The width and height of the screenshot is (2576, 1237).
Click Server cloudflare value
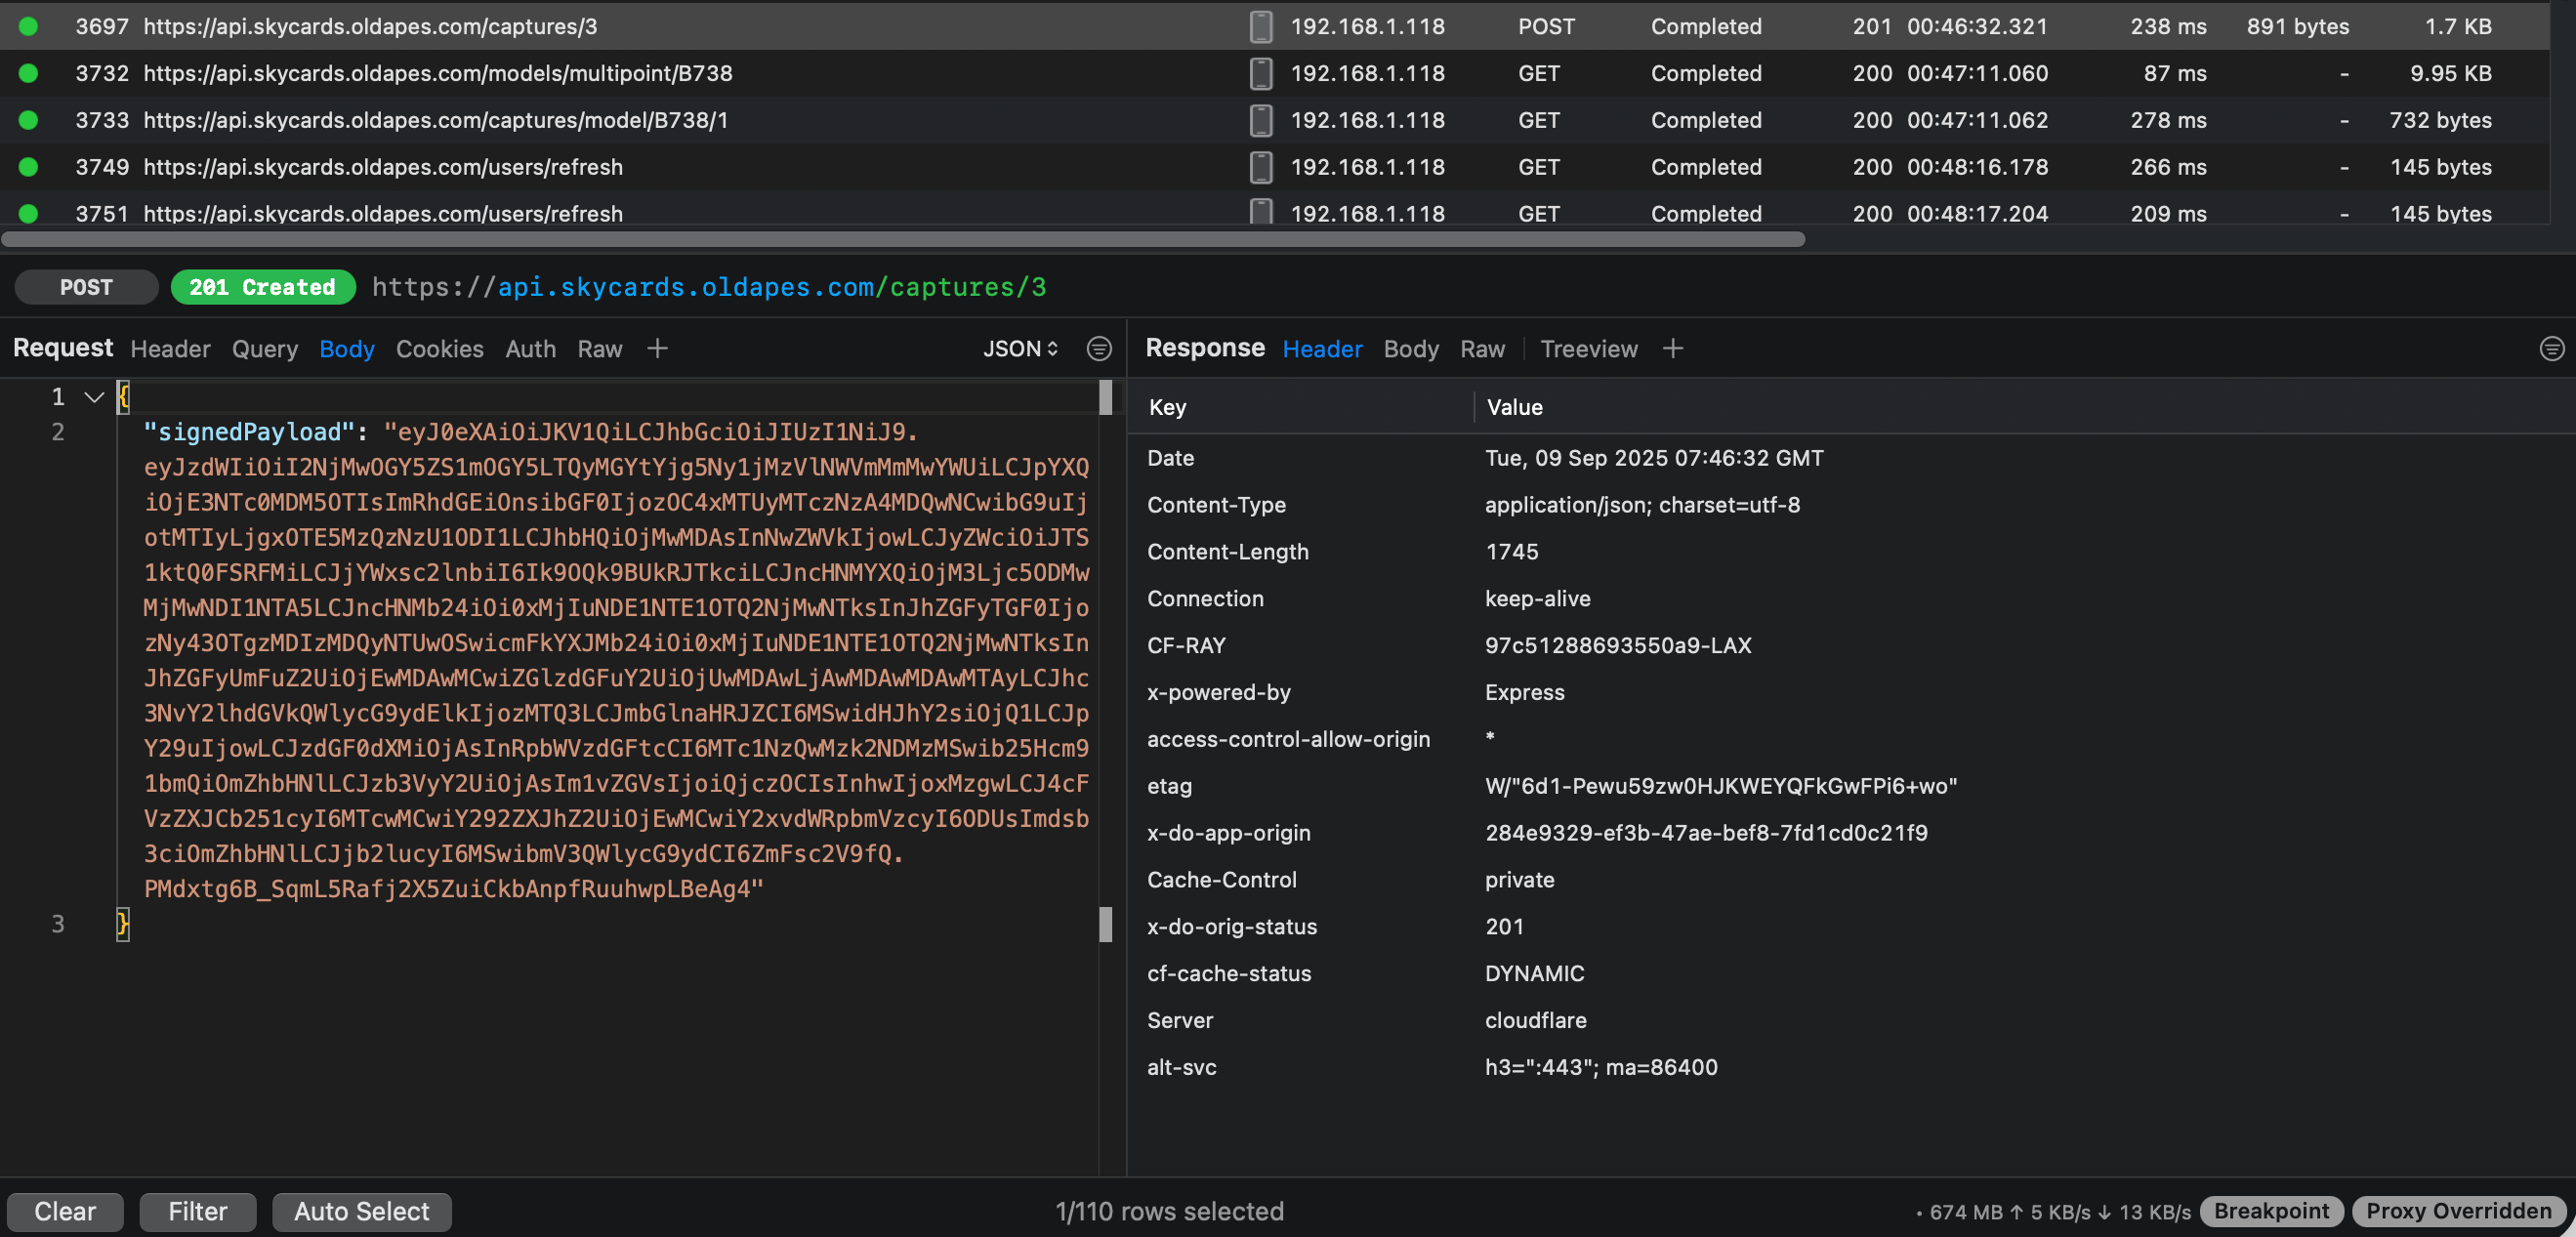tap(1535, 1021)
